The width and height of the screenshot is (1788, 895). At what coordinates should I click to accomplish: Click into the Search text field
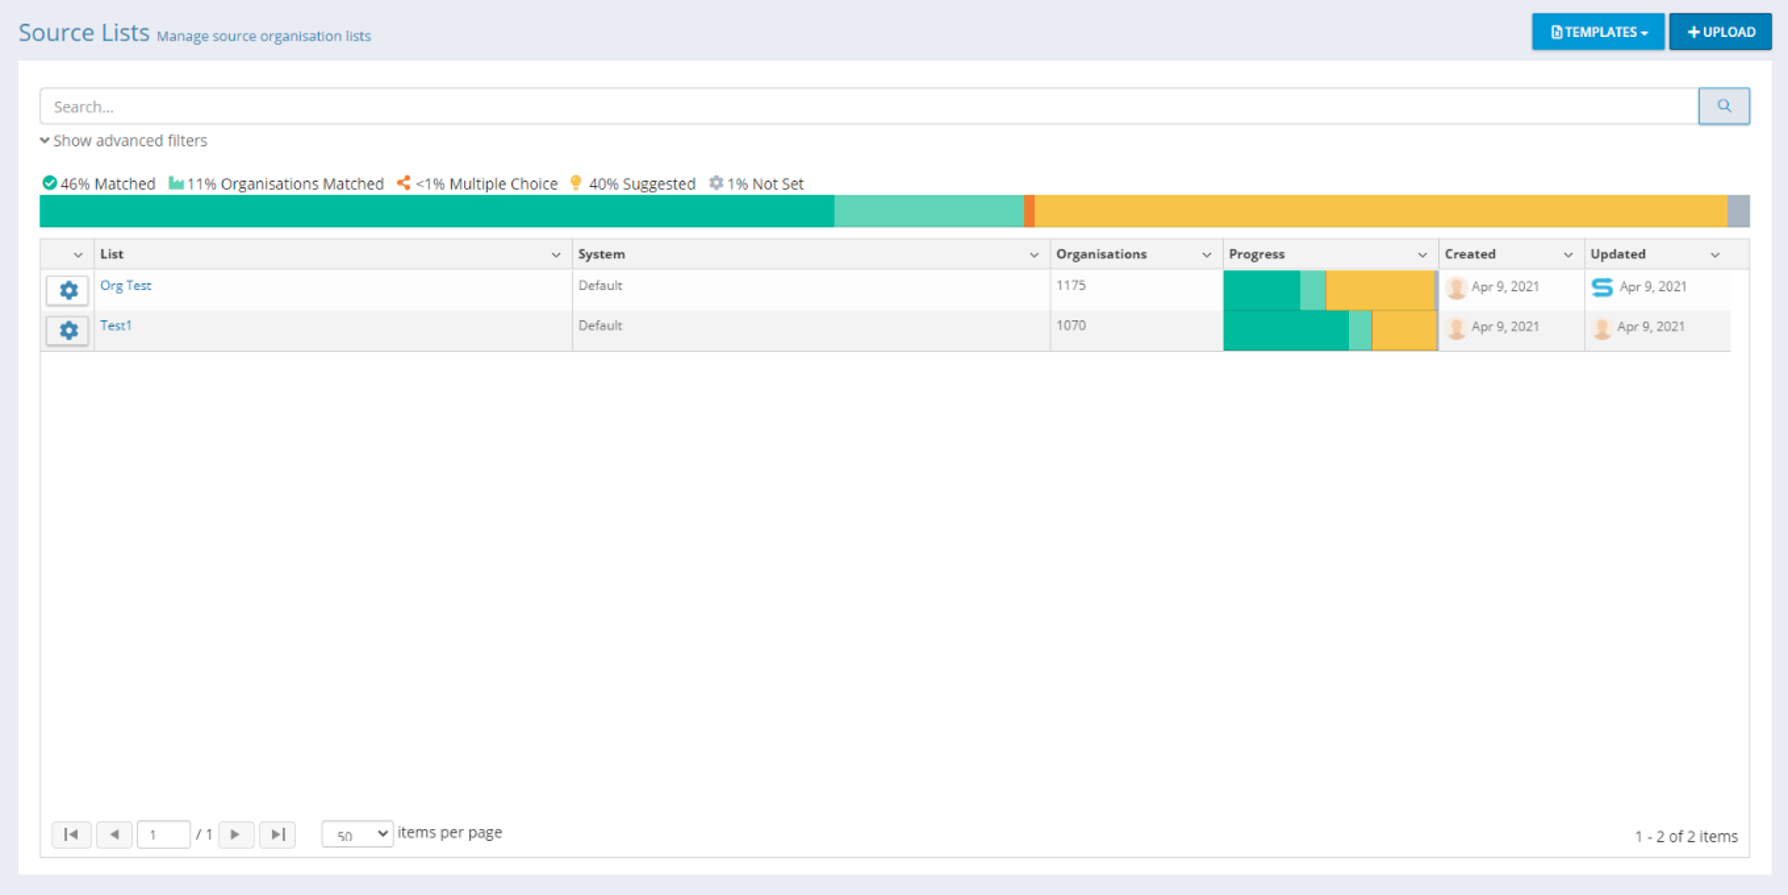(868, 106)
